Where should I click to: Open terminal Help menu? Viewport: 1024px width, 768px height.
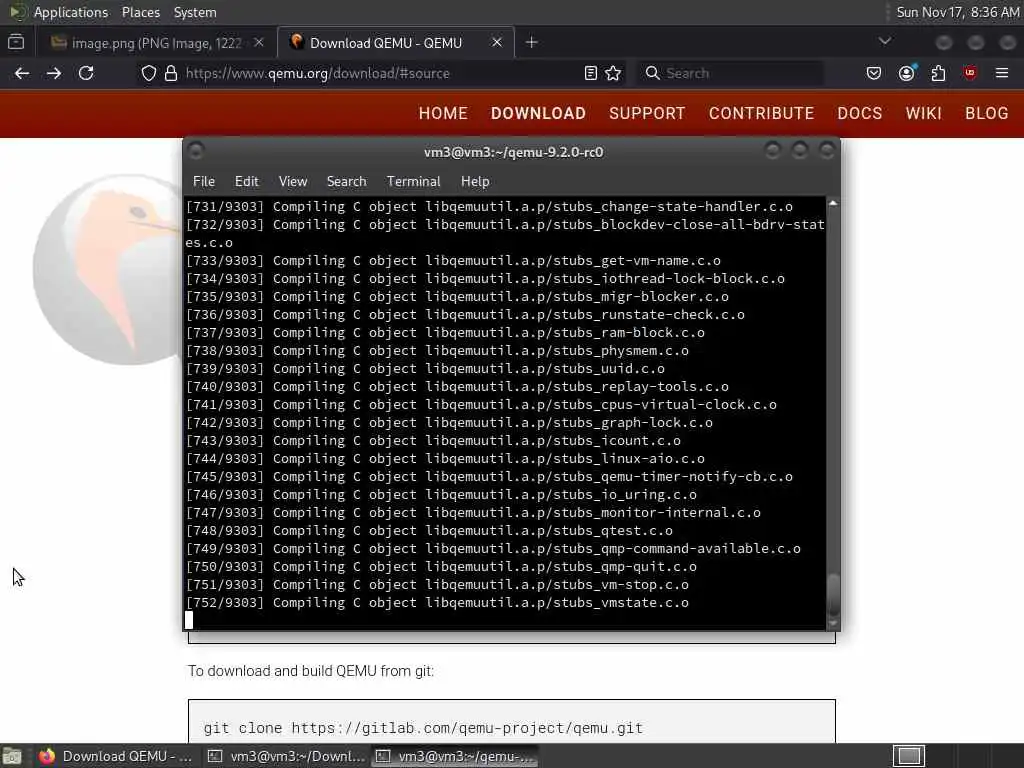click(475, 182)
